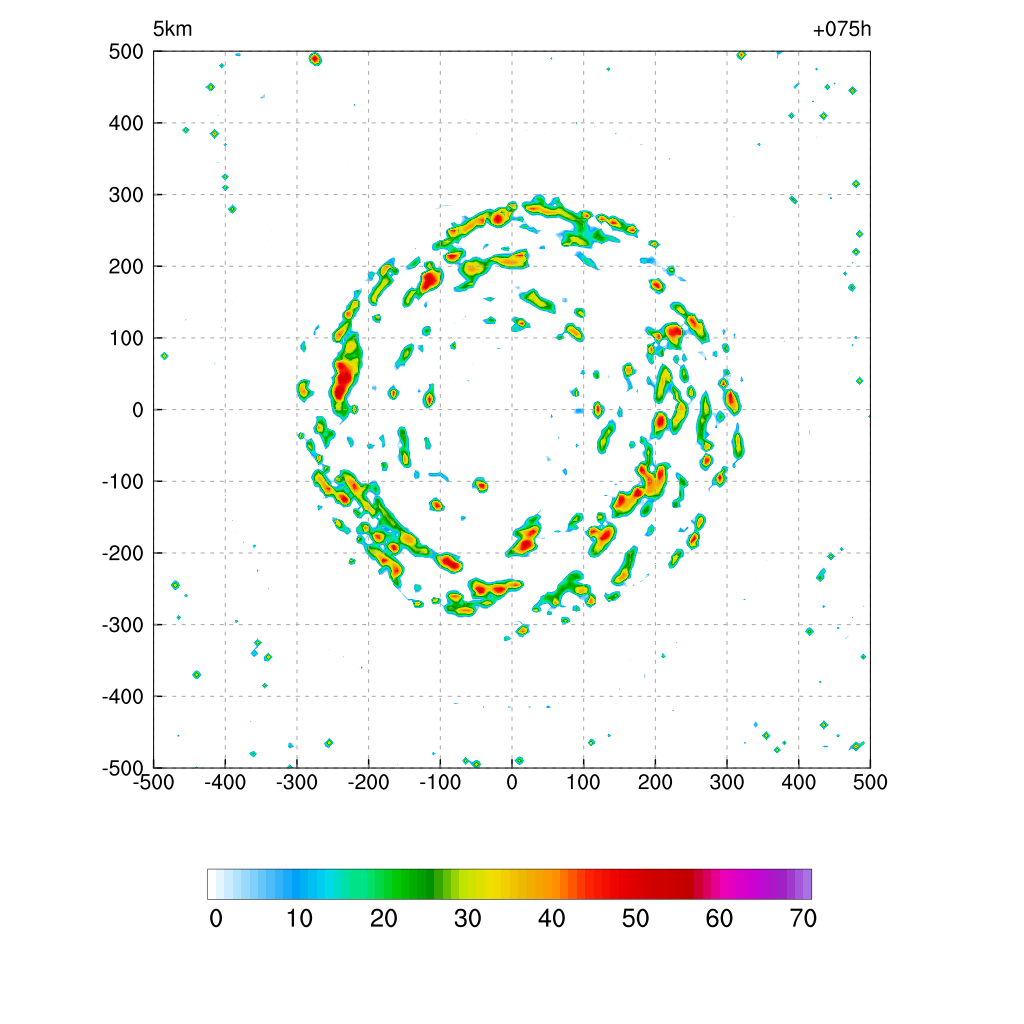Pick colorbar label 50
Viewport: 1024px width, 1024px height.
coord(635,919)
